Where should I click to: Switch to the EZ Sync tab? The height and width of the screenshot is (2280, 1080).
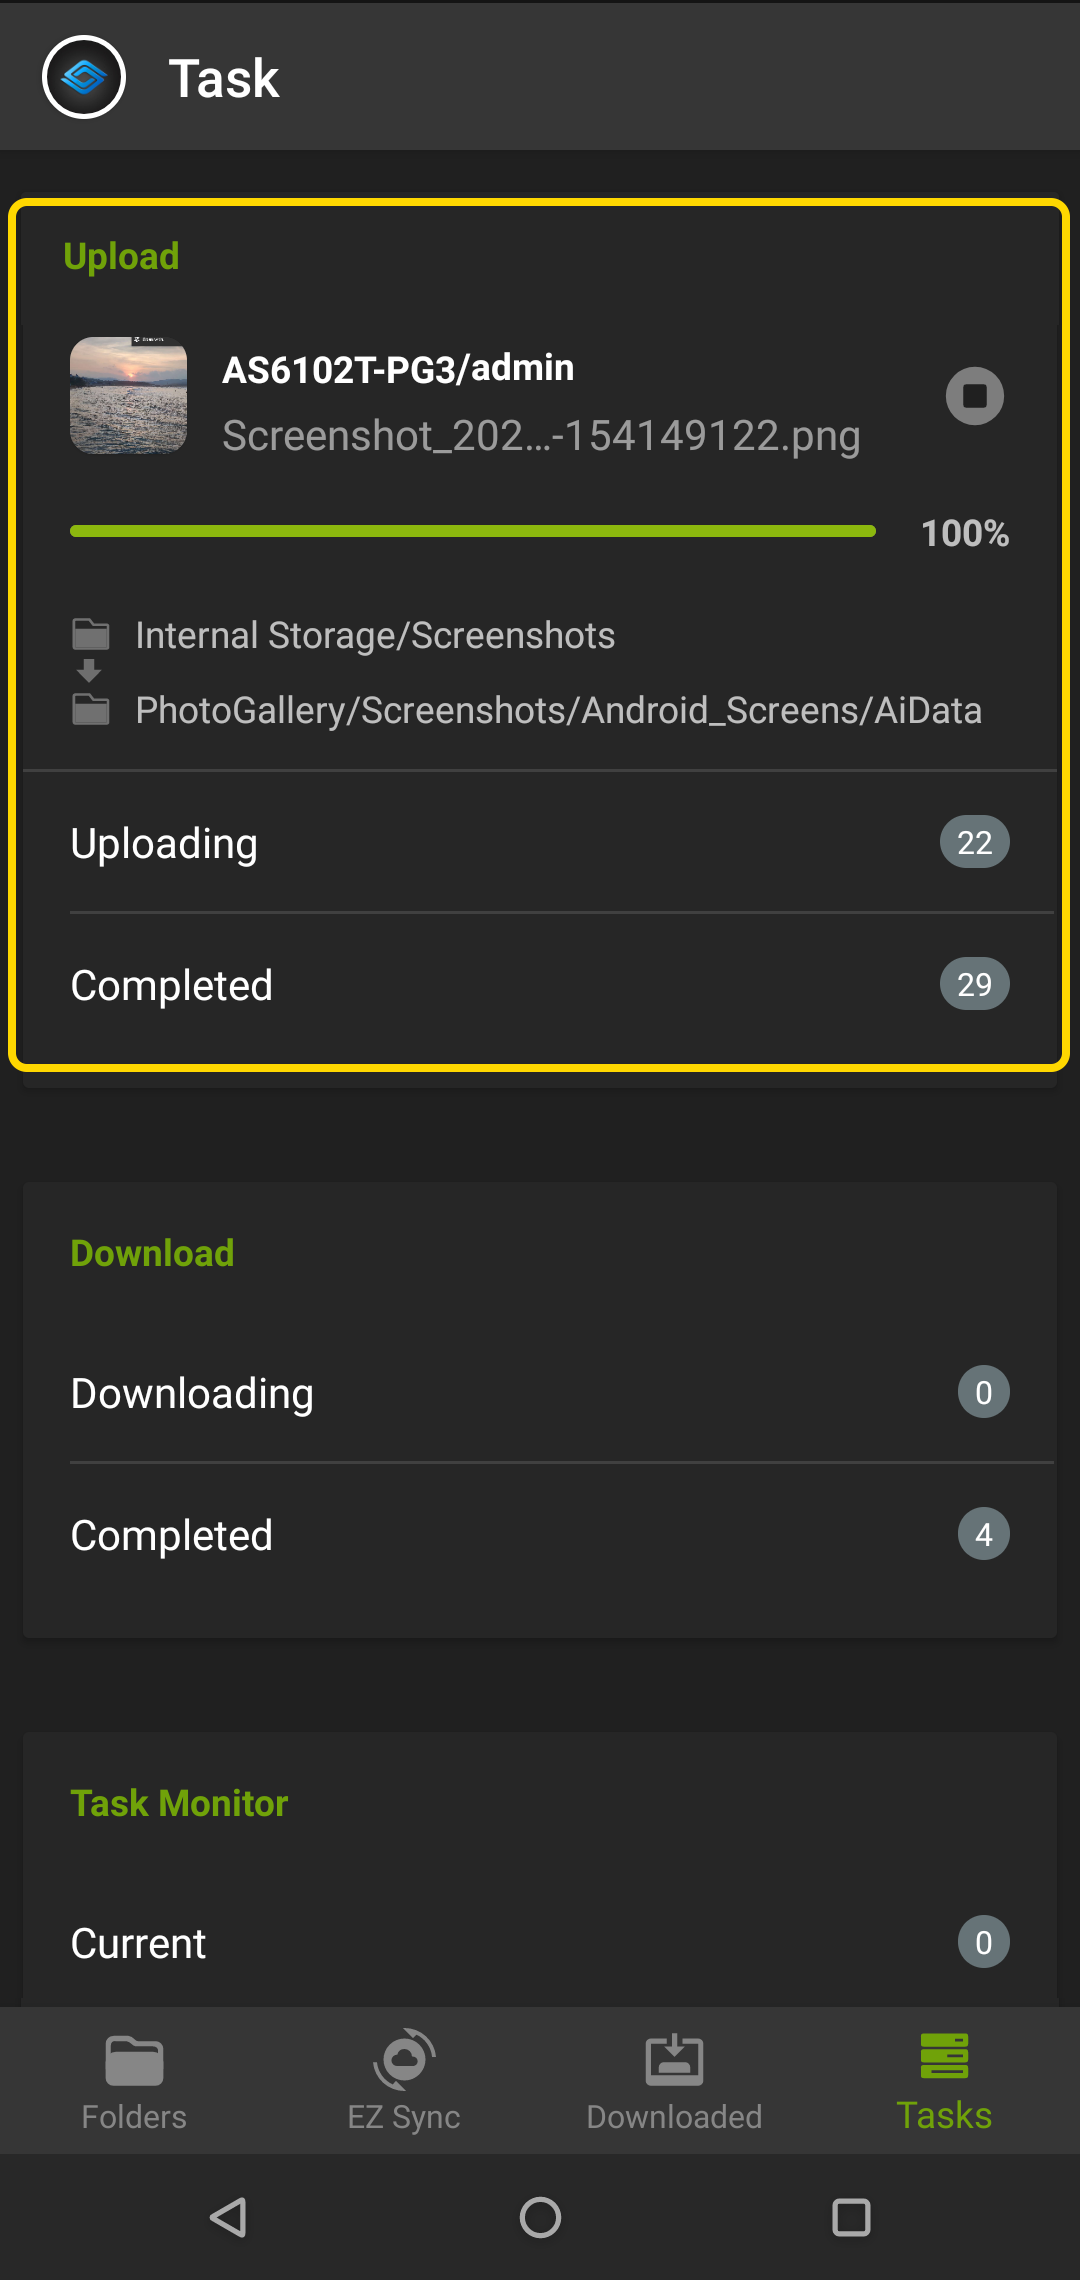pyautogui.click(x=404, y=2081)
